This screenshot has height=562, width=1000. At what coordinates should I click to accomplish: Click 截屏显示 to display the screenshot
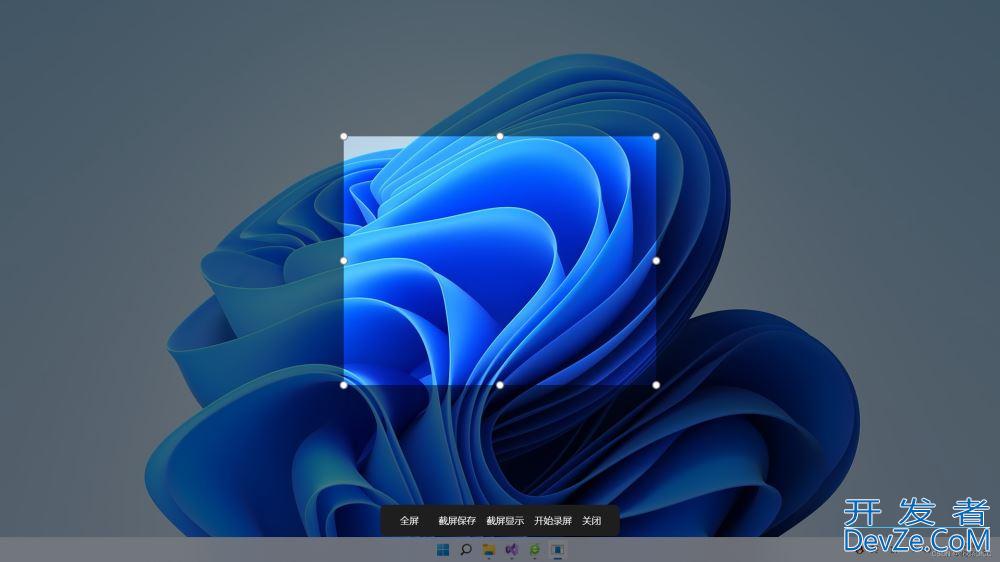tap(505, 521)
